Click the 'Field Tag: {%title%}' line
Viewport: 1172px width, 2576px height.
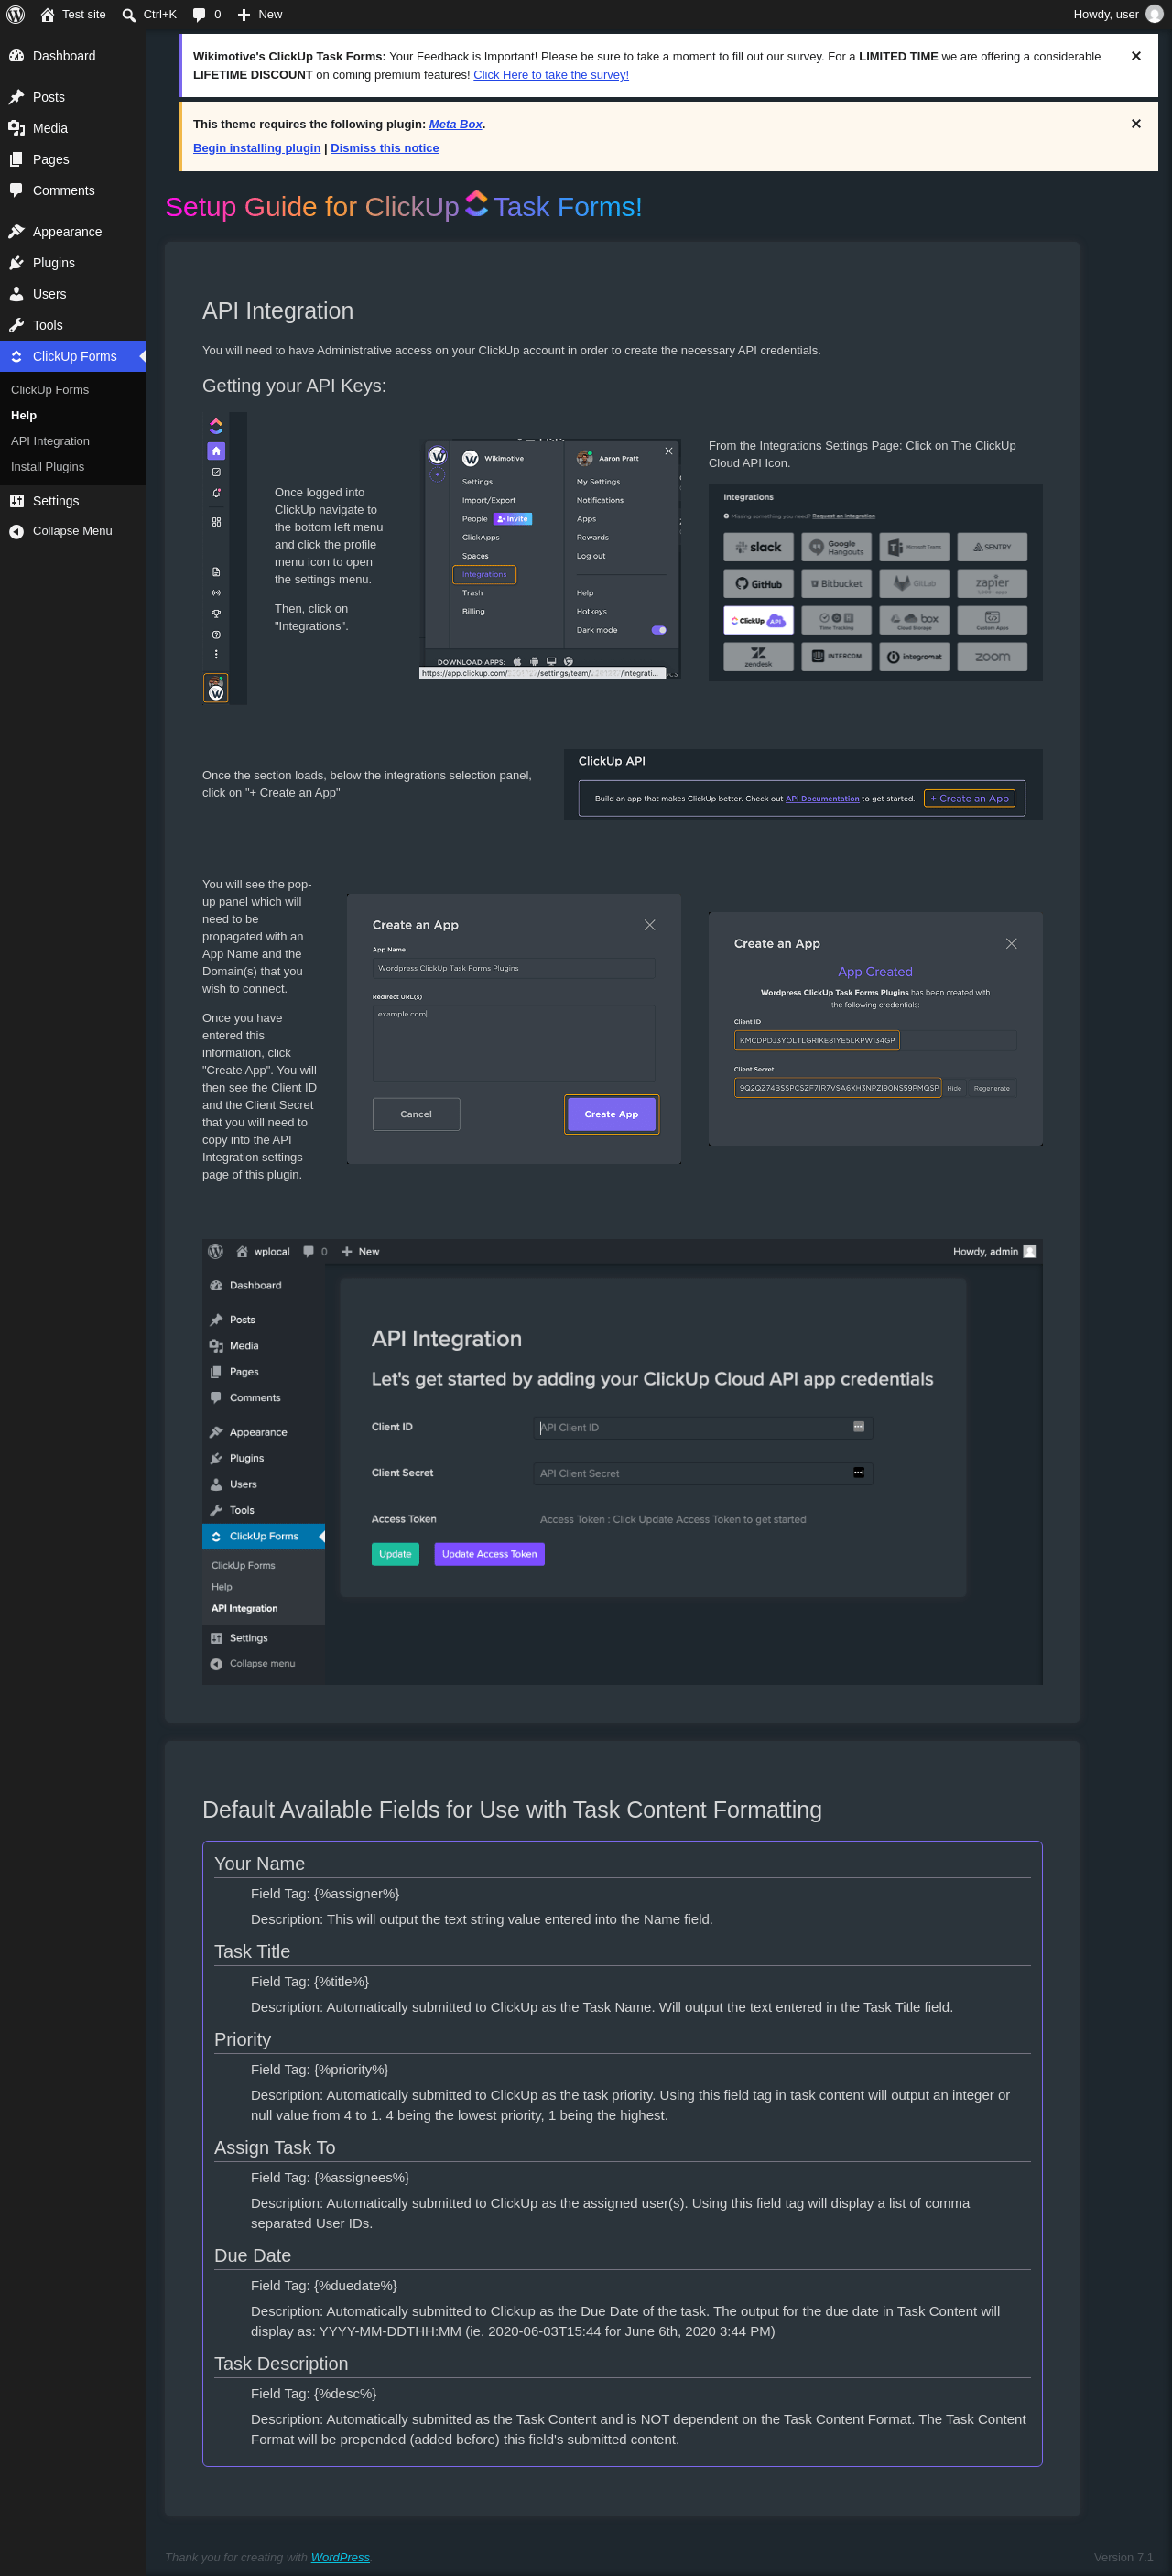pyautogui.click(x=310, y=1982)
